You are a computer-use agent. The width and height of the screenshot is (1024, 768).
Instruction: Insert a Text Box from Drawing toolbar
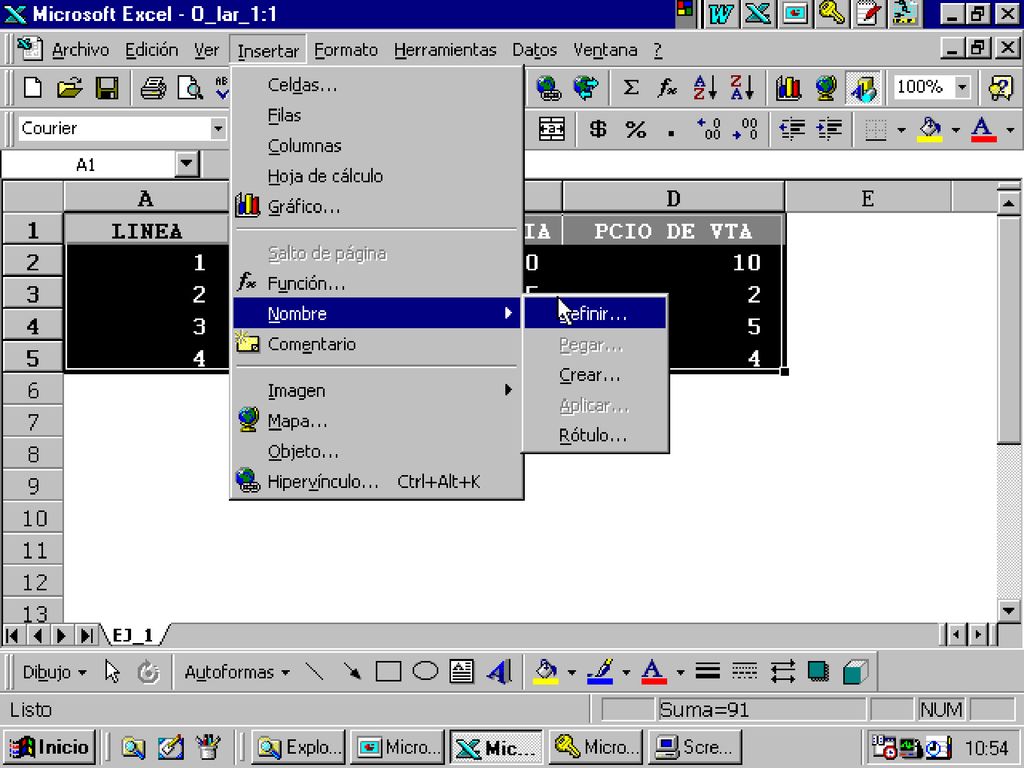[x=462, y=671]
